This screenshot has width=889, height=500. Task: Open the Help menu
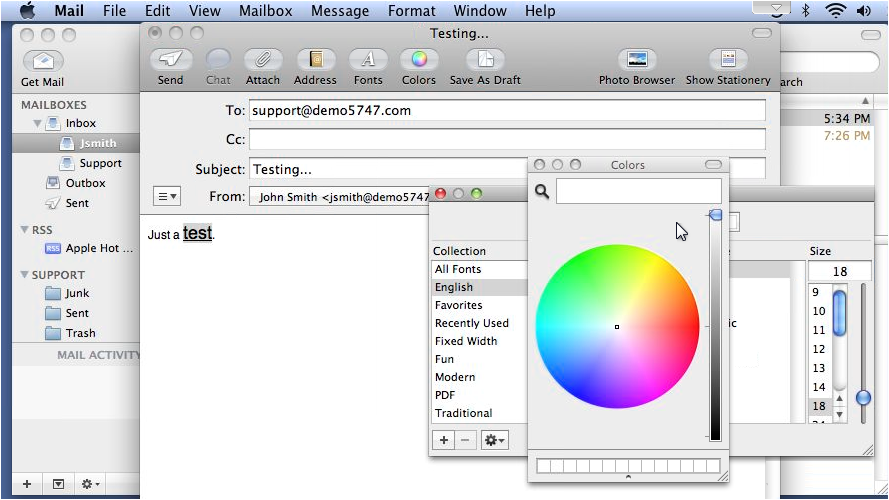[540, 10]
